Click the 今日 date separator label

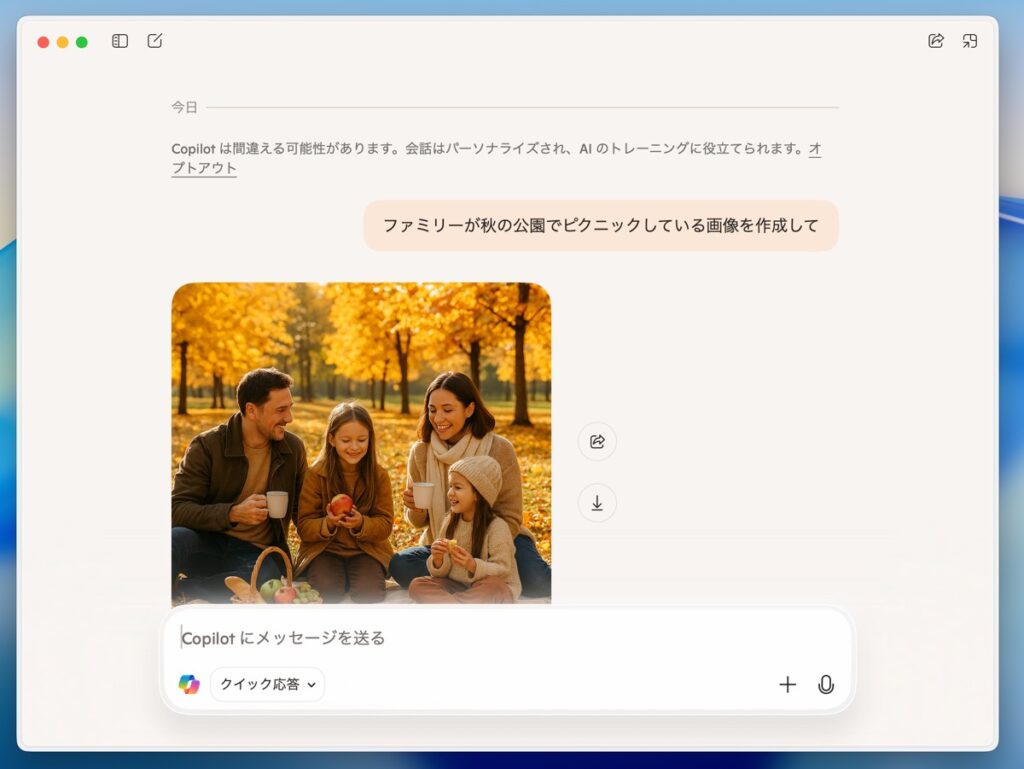tap(184, 107)
